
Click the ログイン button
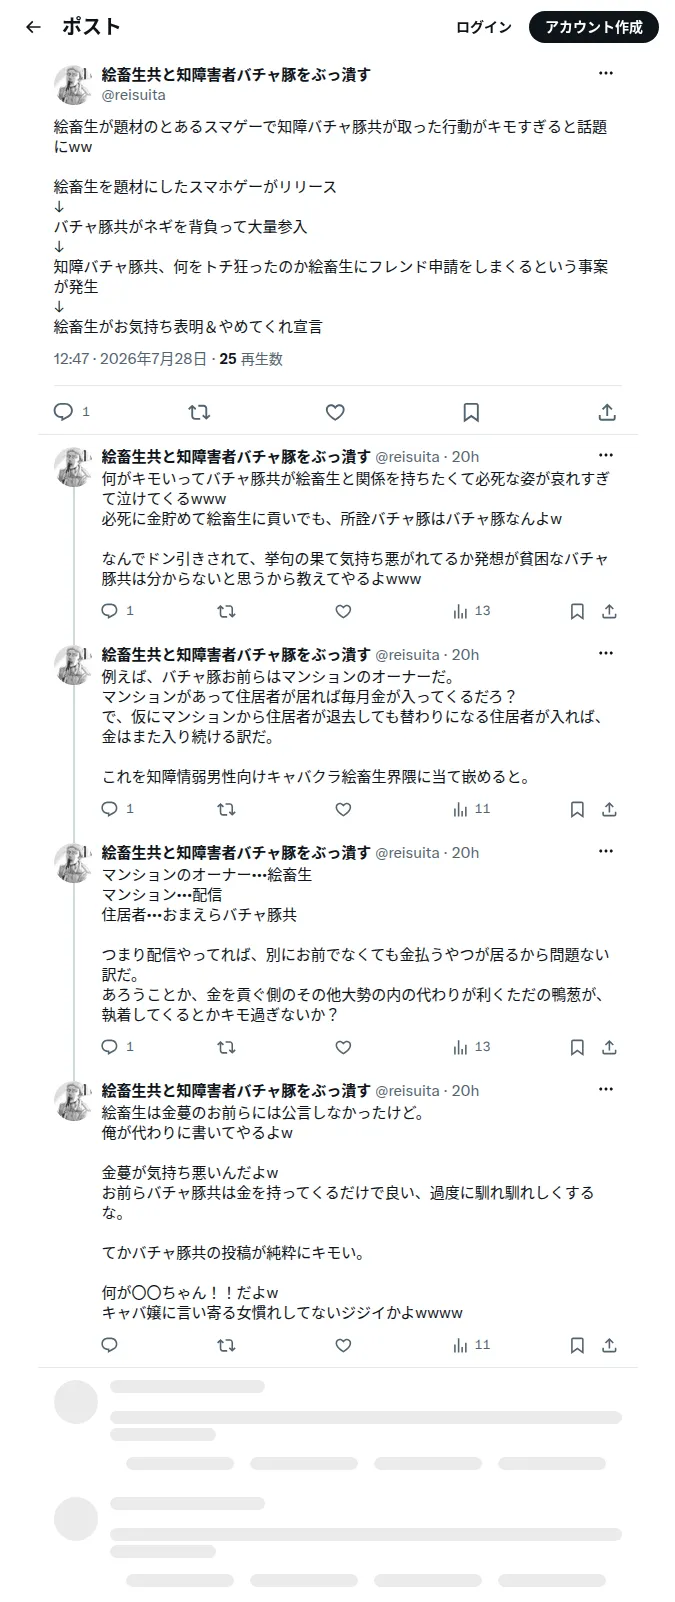click(484, 27)
